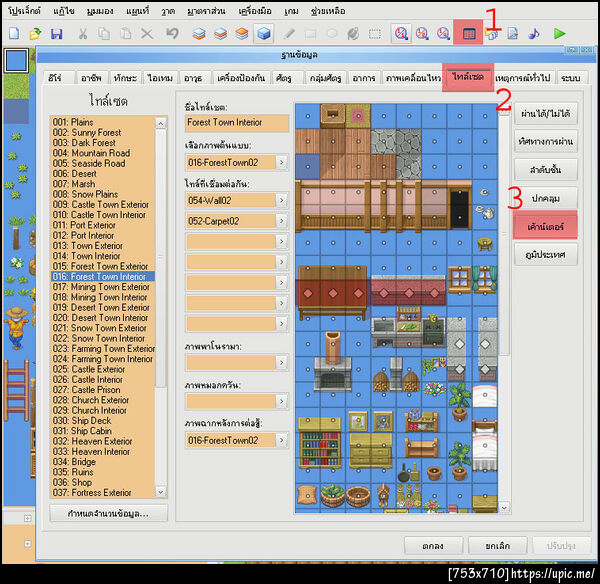Switch to the ระบบ tab
Image resolution: width=600 pixels, height=584 pixels.
[x=571, y=78]
